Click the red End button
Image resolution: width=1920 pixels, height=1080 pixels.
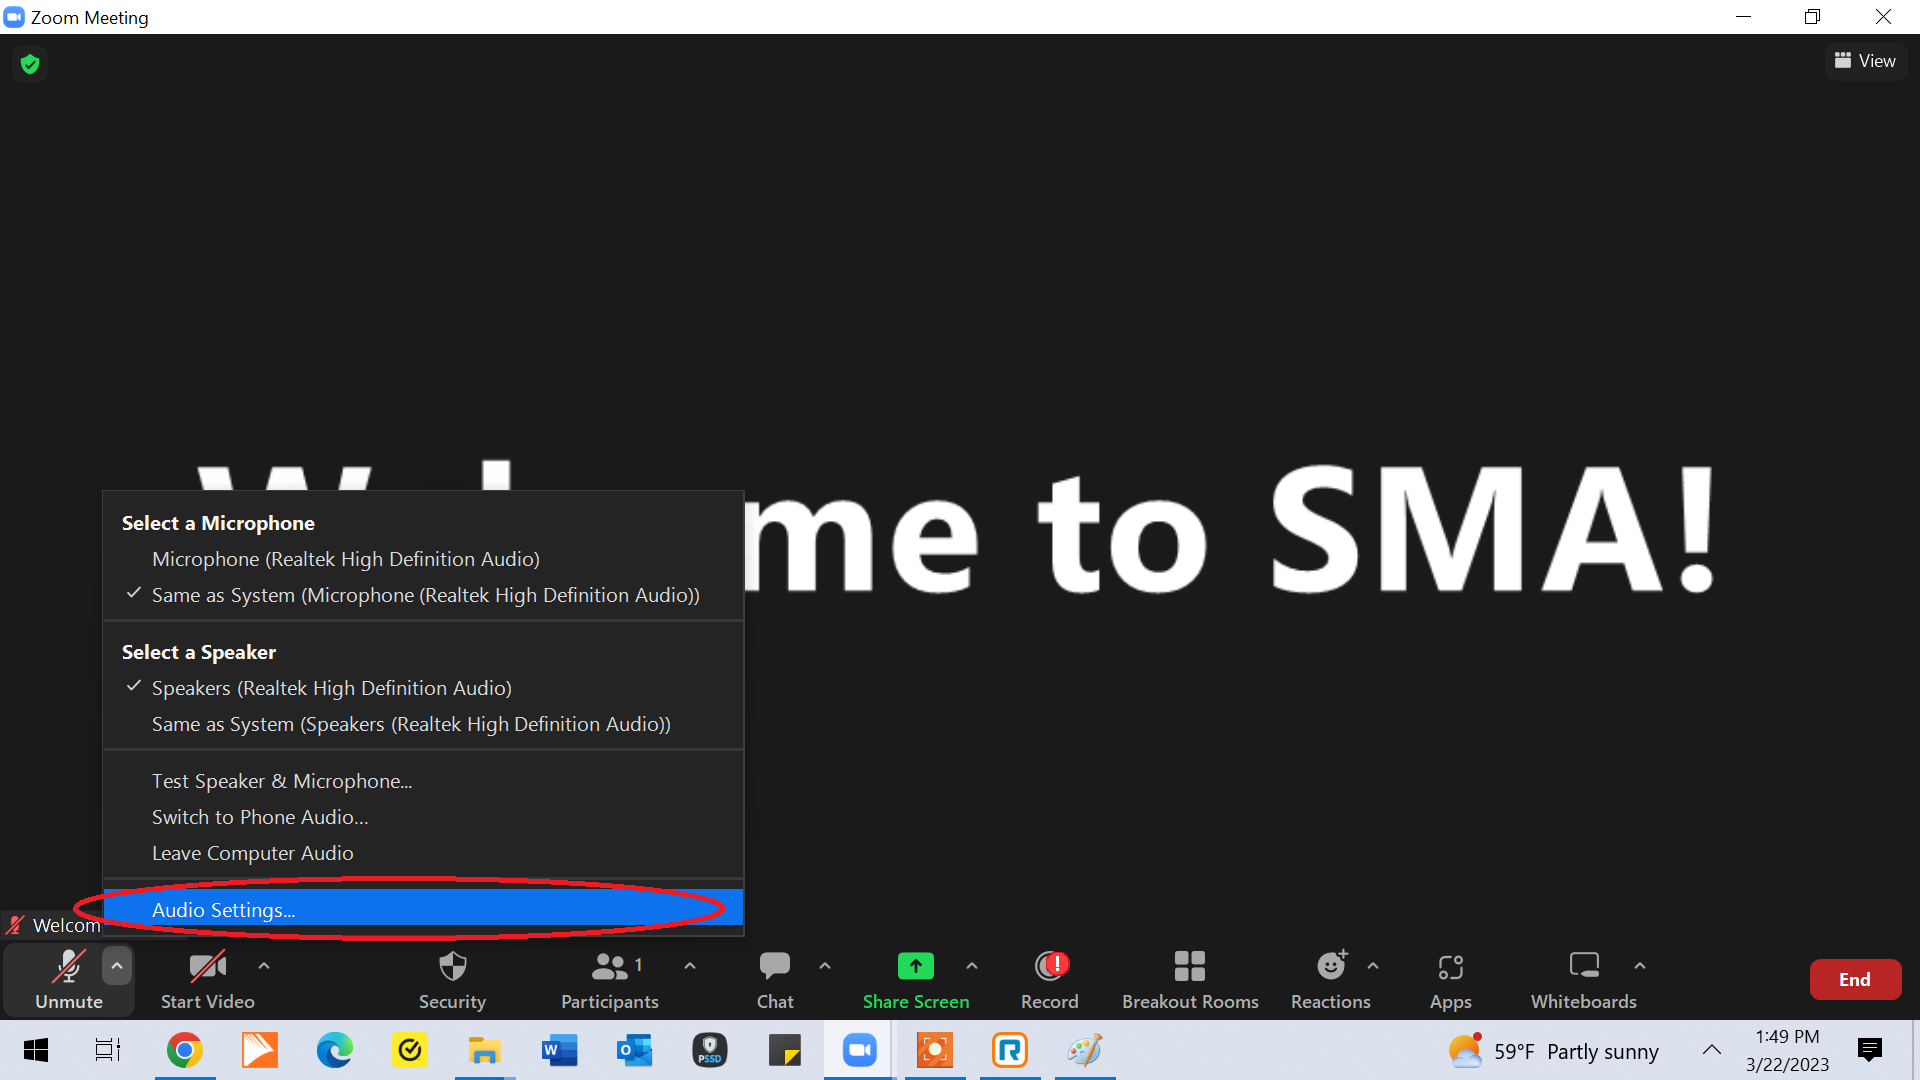click(1854, 979)
